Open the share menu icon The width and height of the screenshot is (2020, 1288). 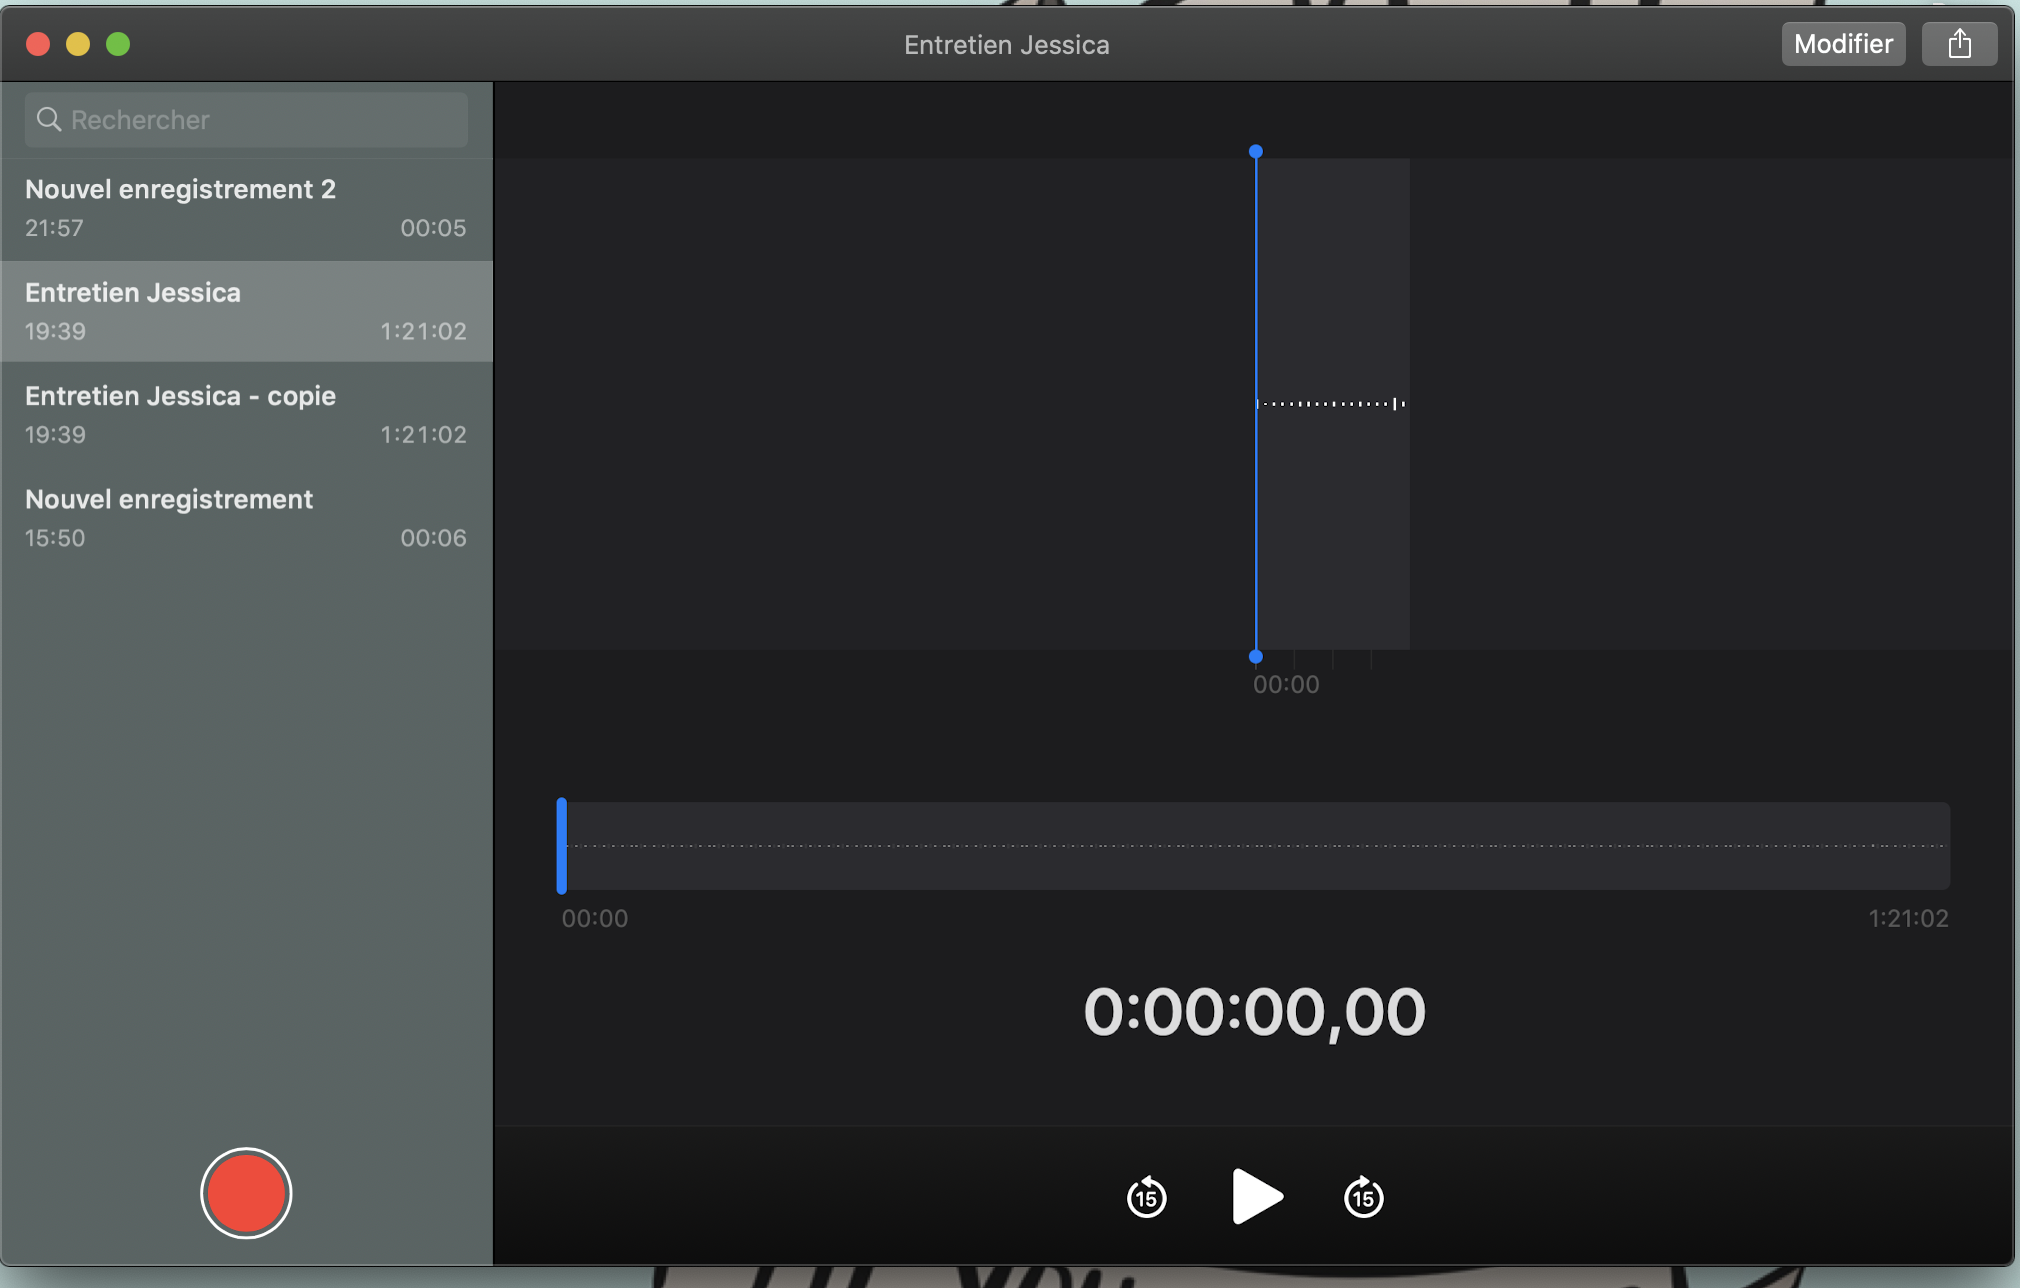[1959, 44]
